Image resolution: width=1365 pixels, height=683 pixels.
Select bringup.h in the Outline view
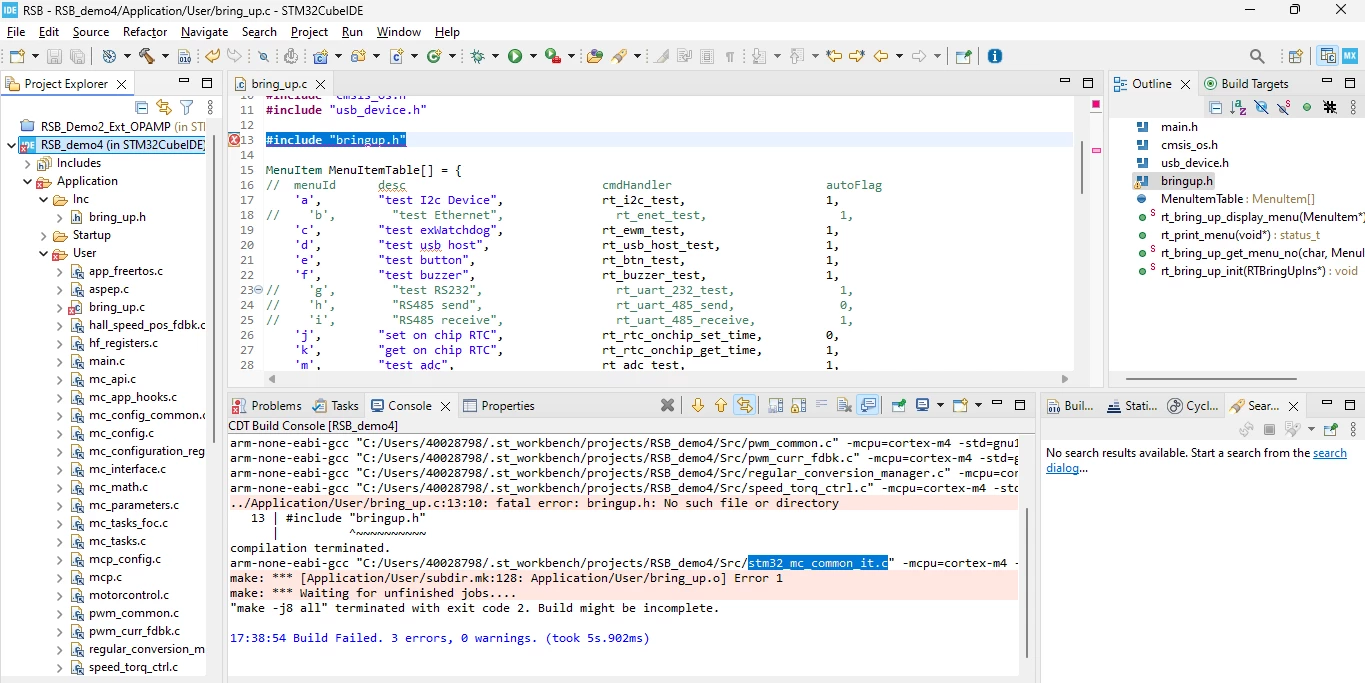pyautogui.click(x=1186, y=181)
